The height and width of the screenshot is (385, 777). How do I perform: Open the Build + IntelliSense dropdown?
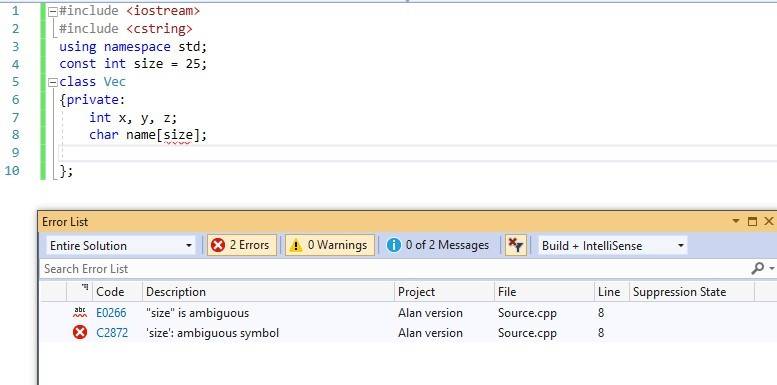click(612, 246)
